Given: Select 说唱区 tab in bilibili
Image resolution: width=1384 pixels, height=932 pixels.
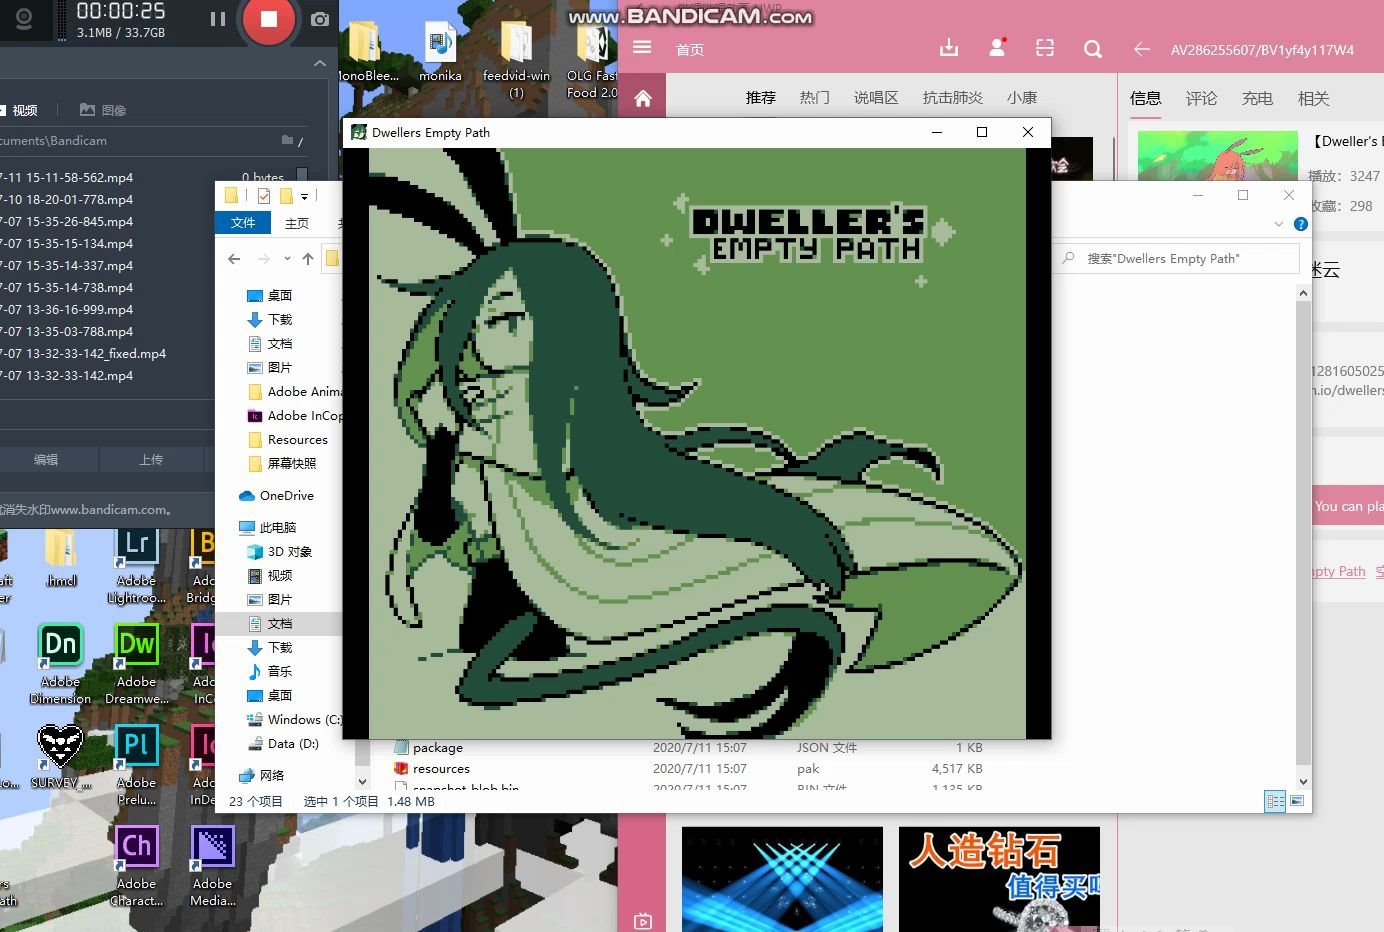Looking at the screenshot, I should coord(876,98).
